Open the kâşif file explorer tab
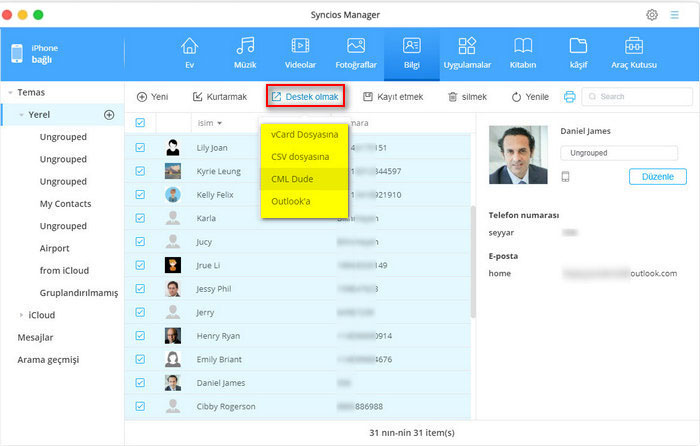Screen dimensions: 700x446 click(x=578, y=54)
